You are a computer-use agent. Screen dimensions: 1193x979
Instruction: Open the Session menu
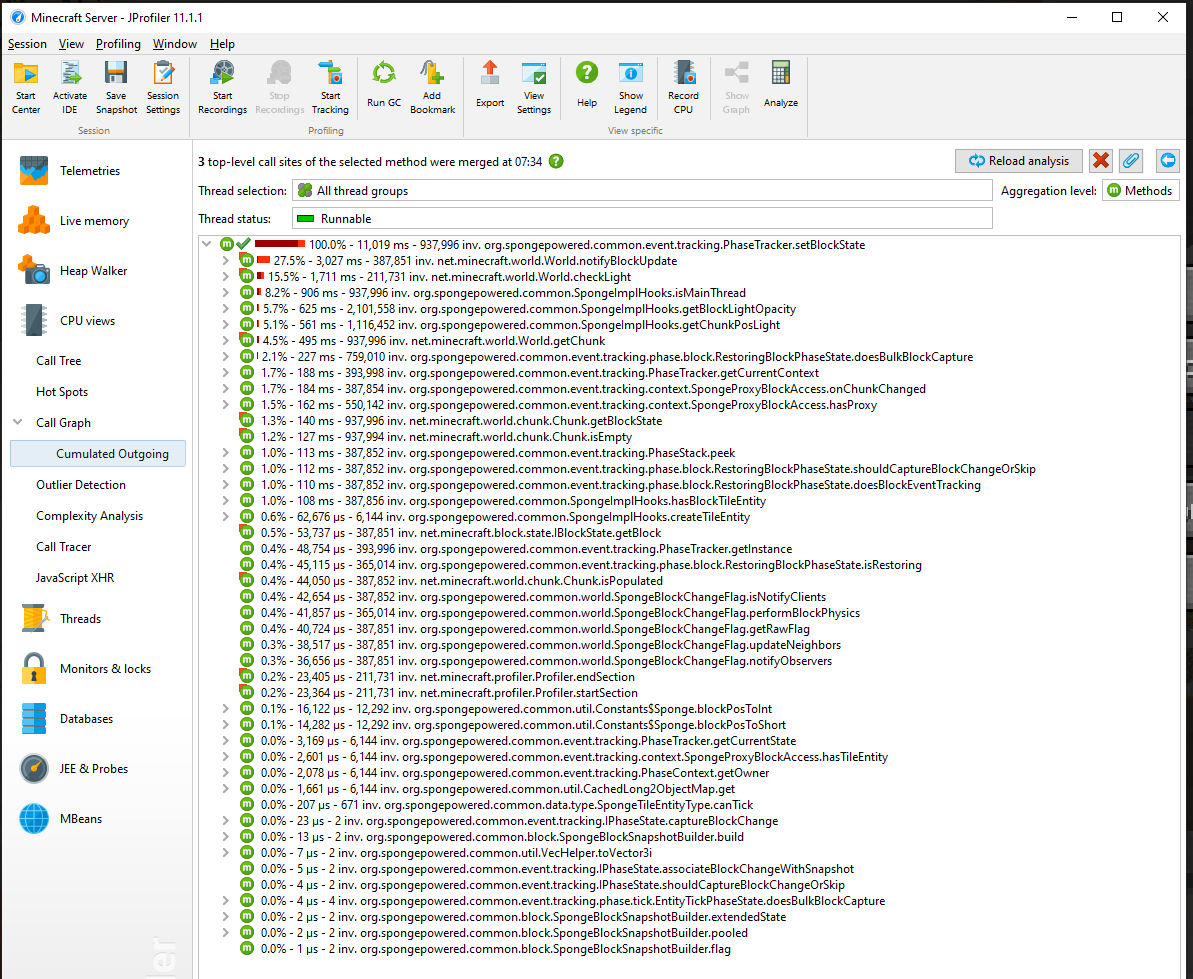pos(27,44)
